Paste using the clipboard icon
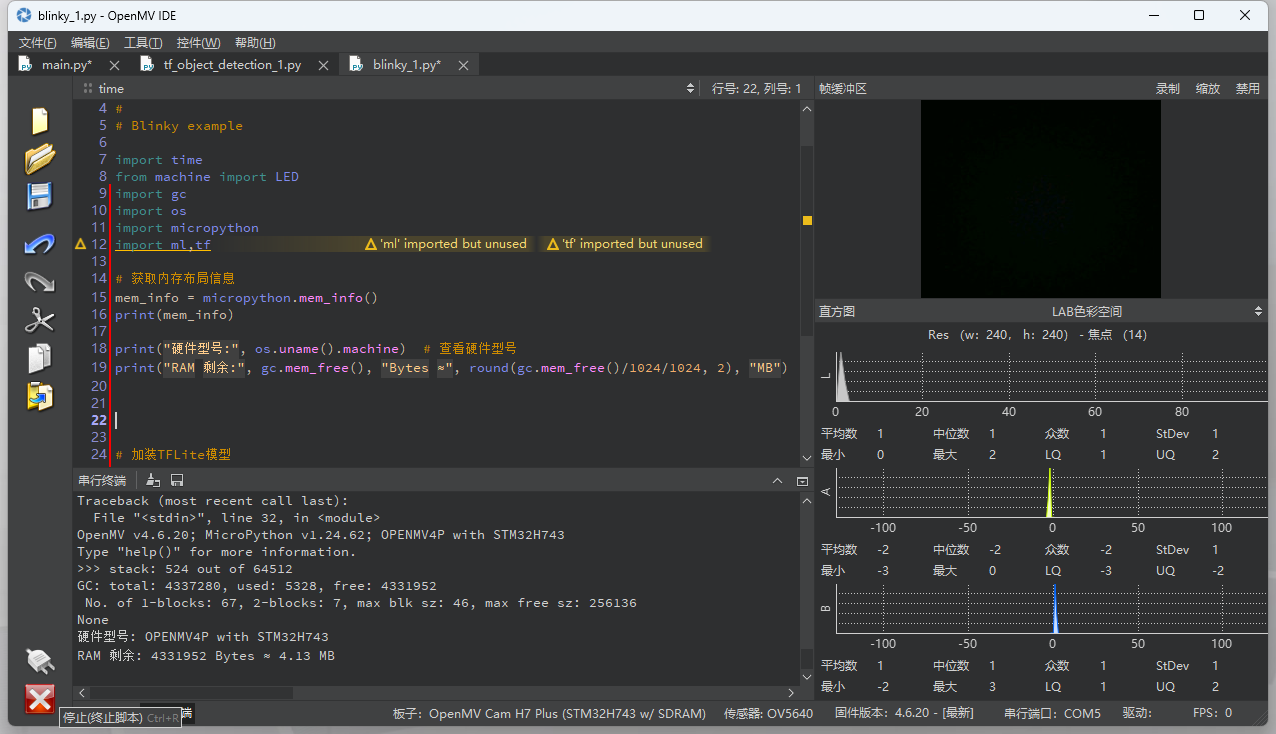Viewport: 1276px width, 734px height. tap(40, 396)
